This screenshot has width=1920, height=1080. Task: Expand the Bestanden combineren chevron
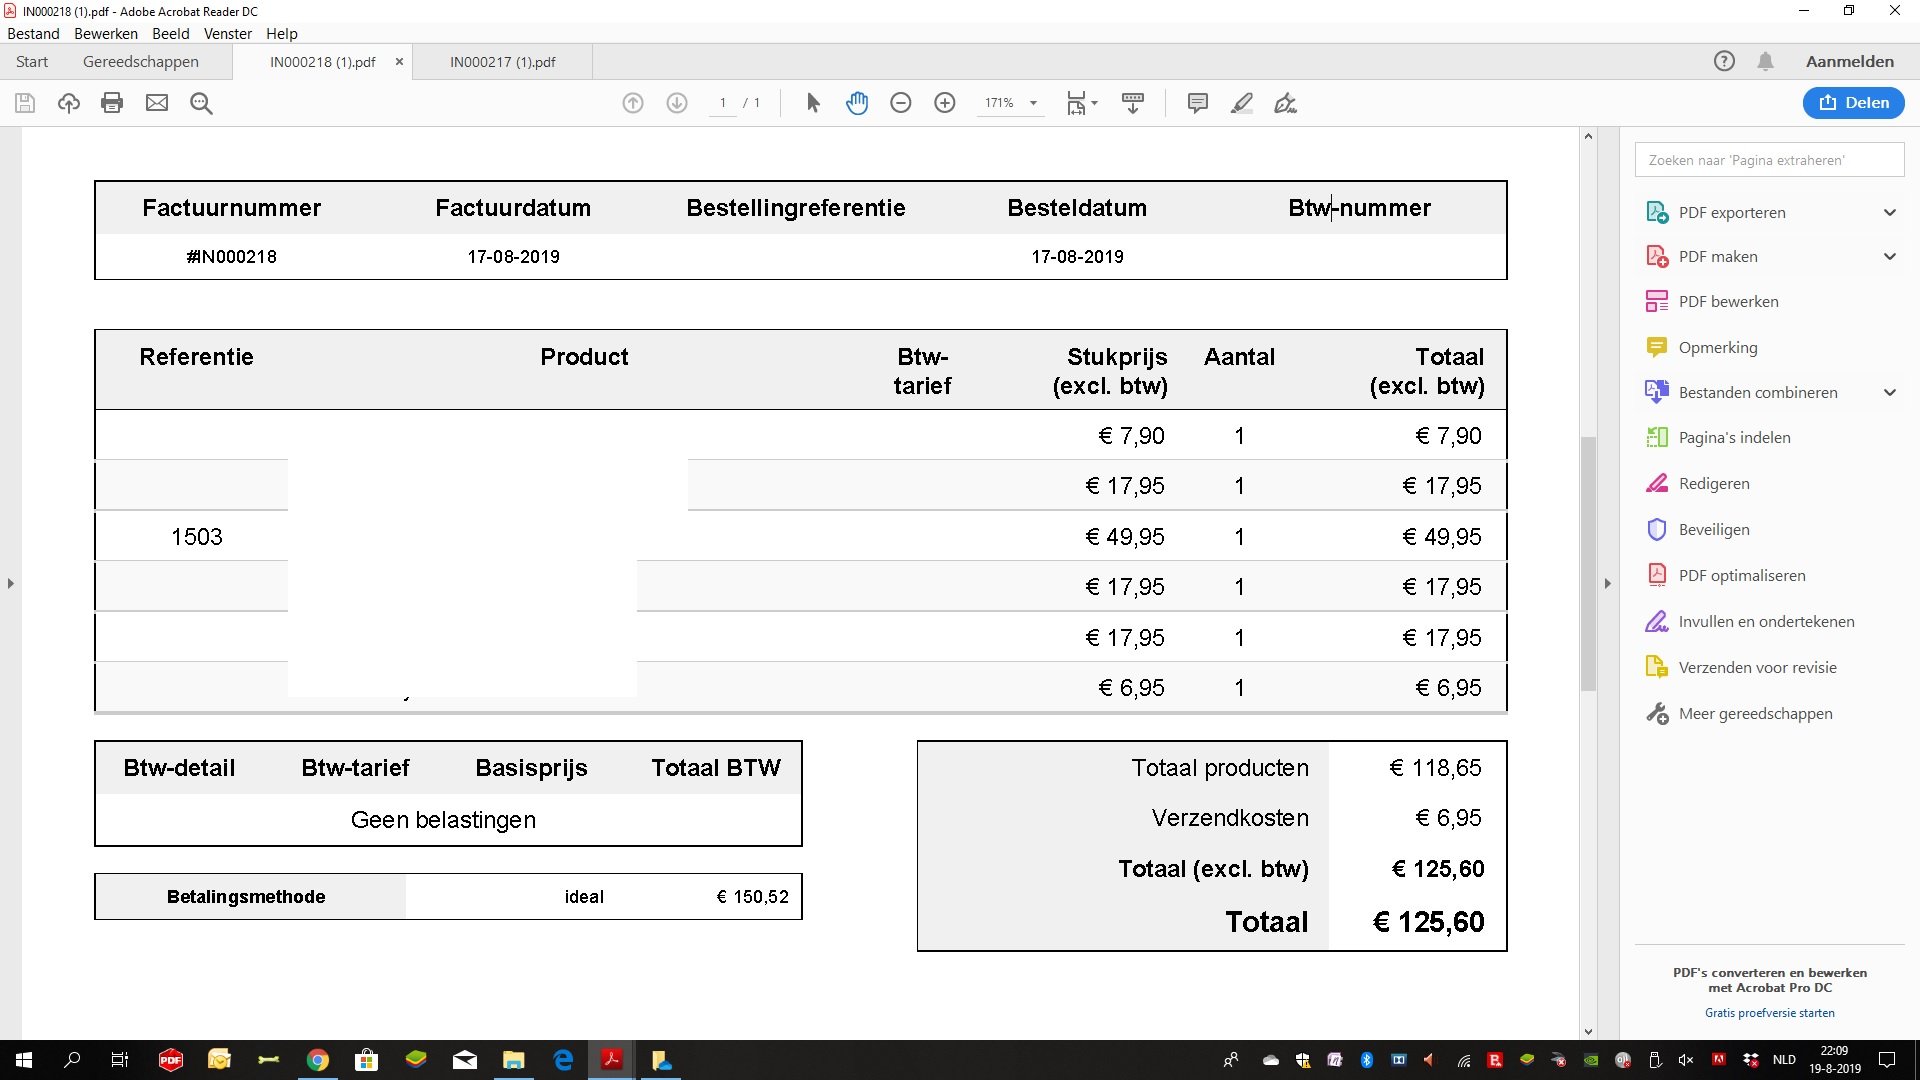click(x=1889, y=392)
